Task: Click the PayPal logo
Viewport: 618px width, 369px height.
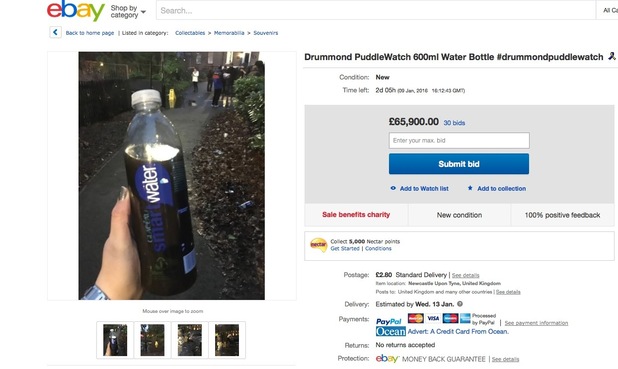Action: point(389,321)
